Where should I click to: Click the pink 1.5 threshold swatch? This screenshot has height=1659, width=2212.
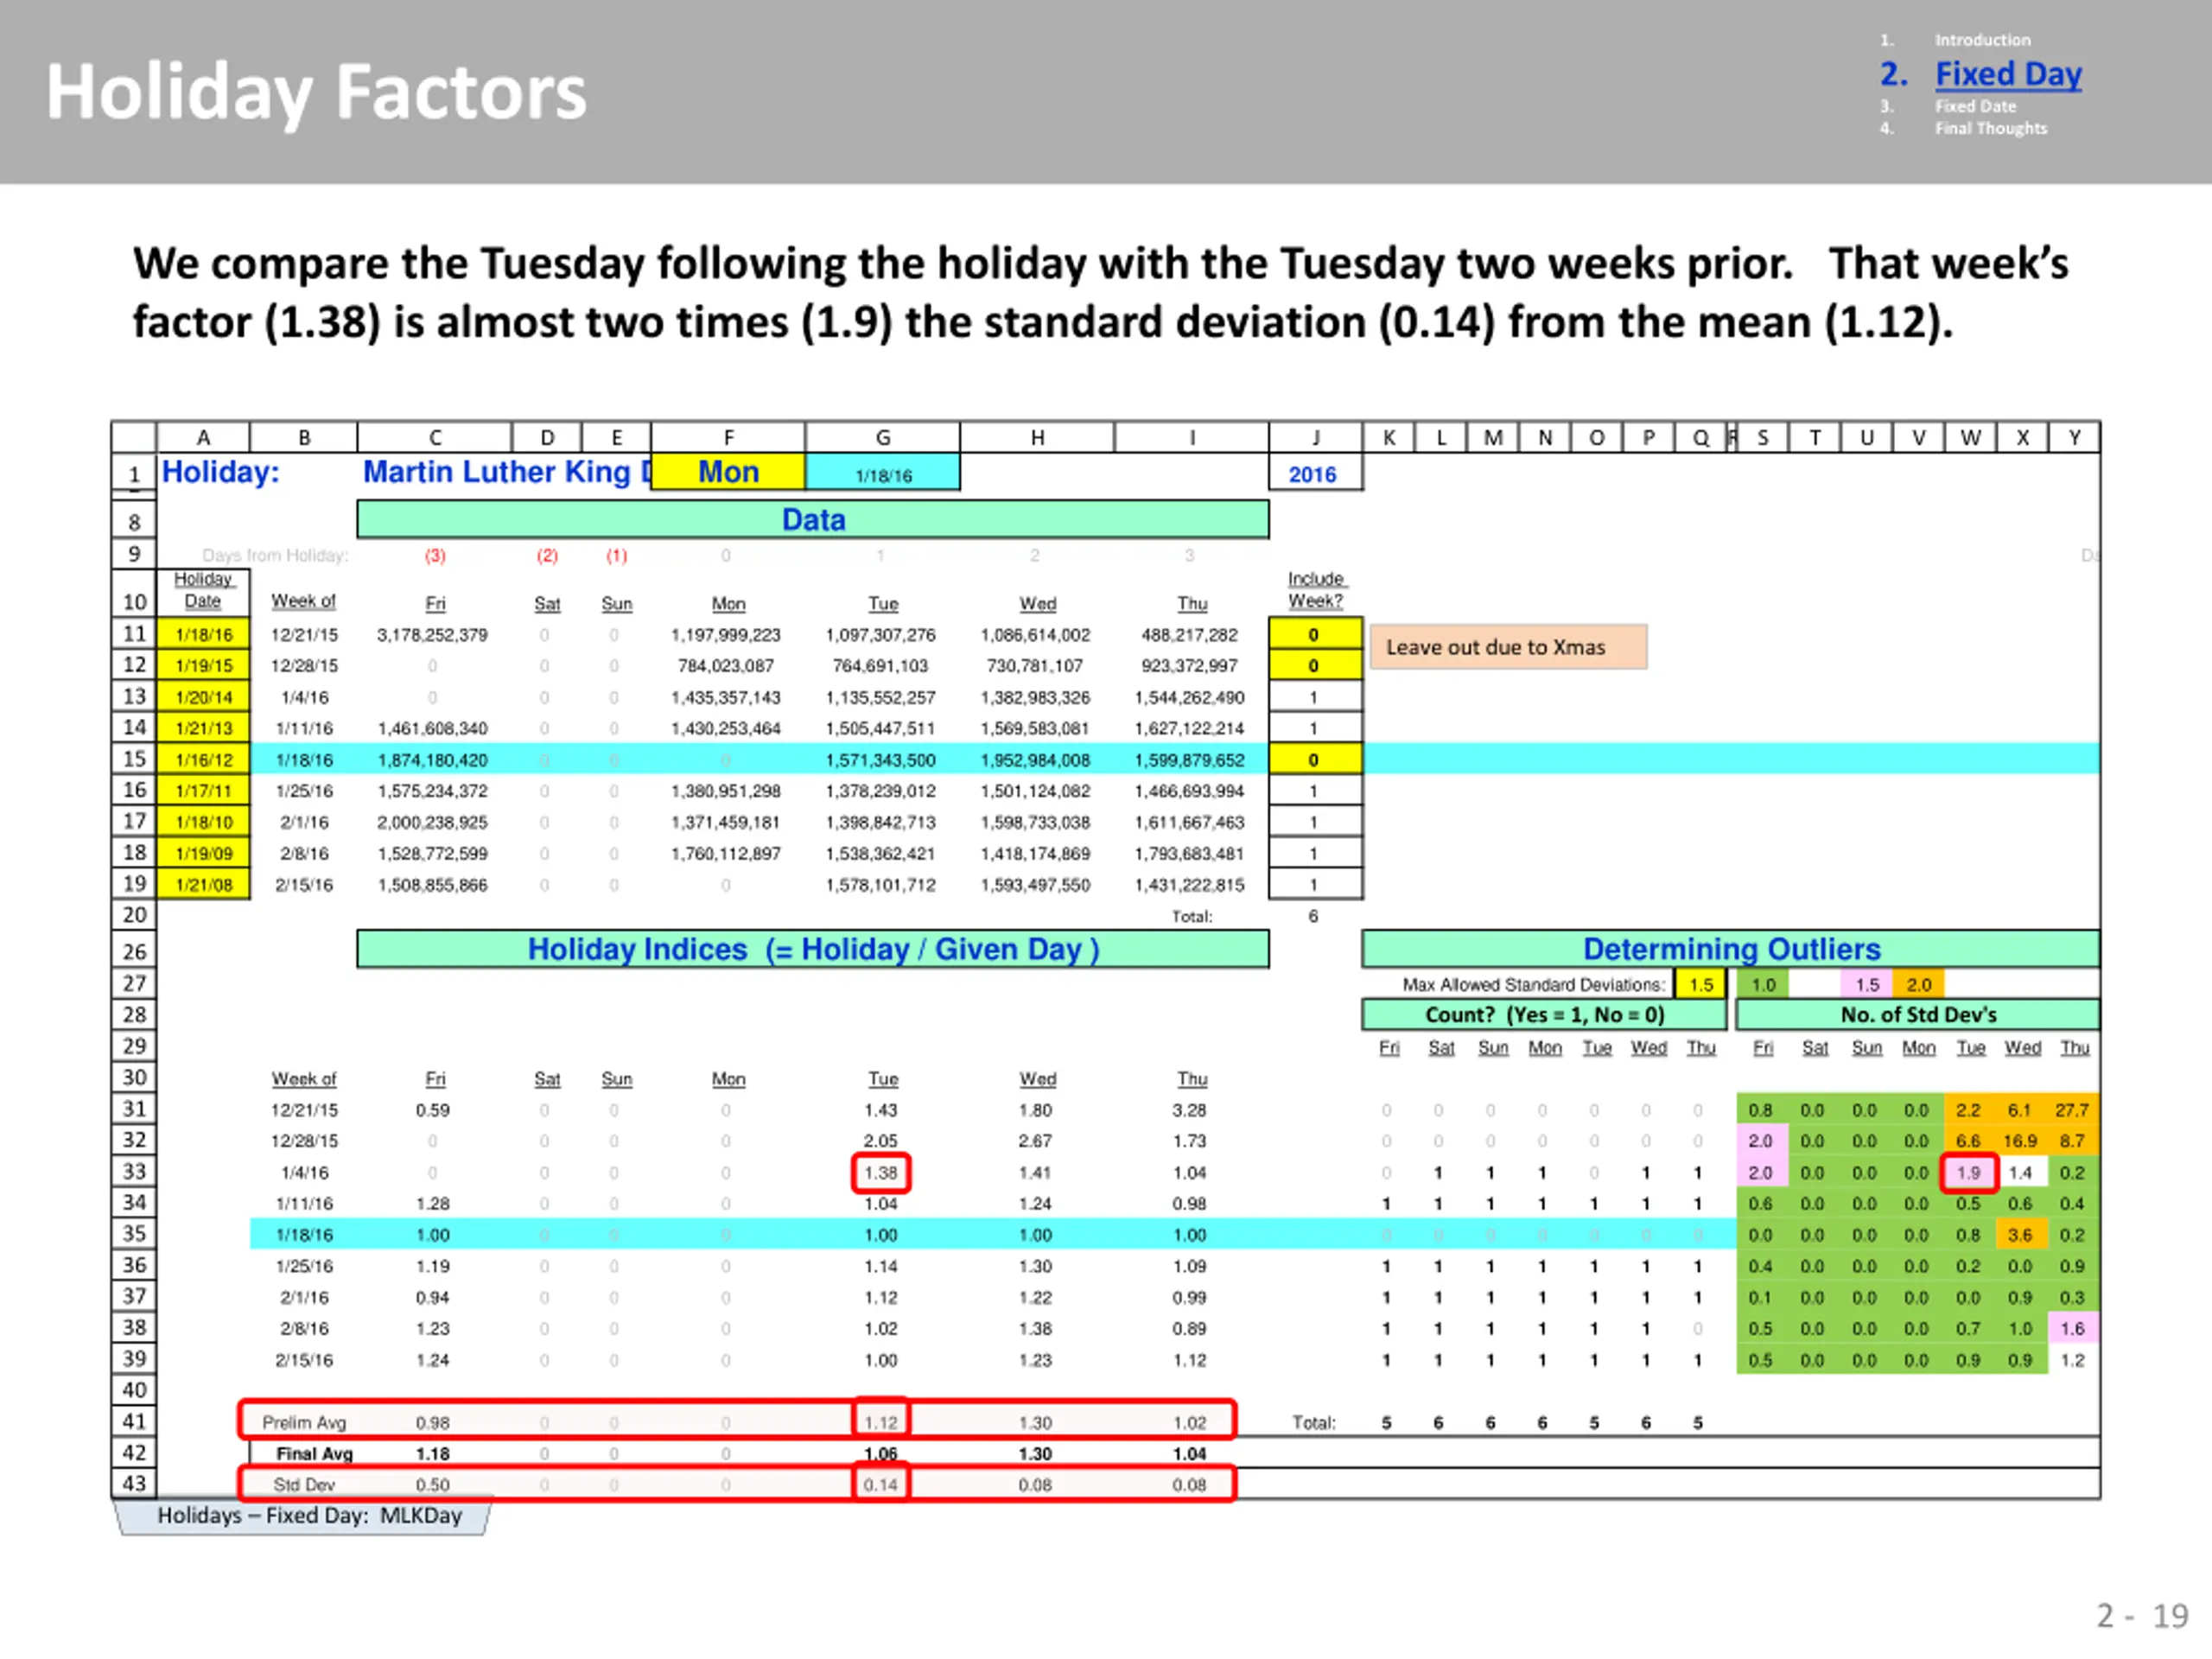(1866, 985)
